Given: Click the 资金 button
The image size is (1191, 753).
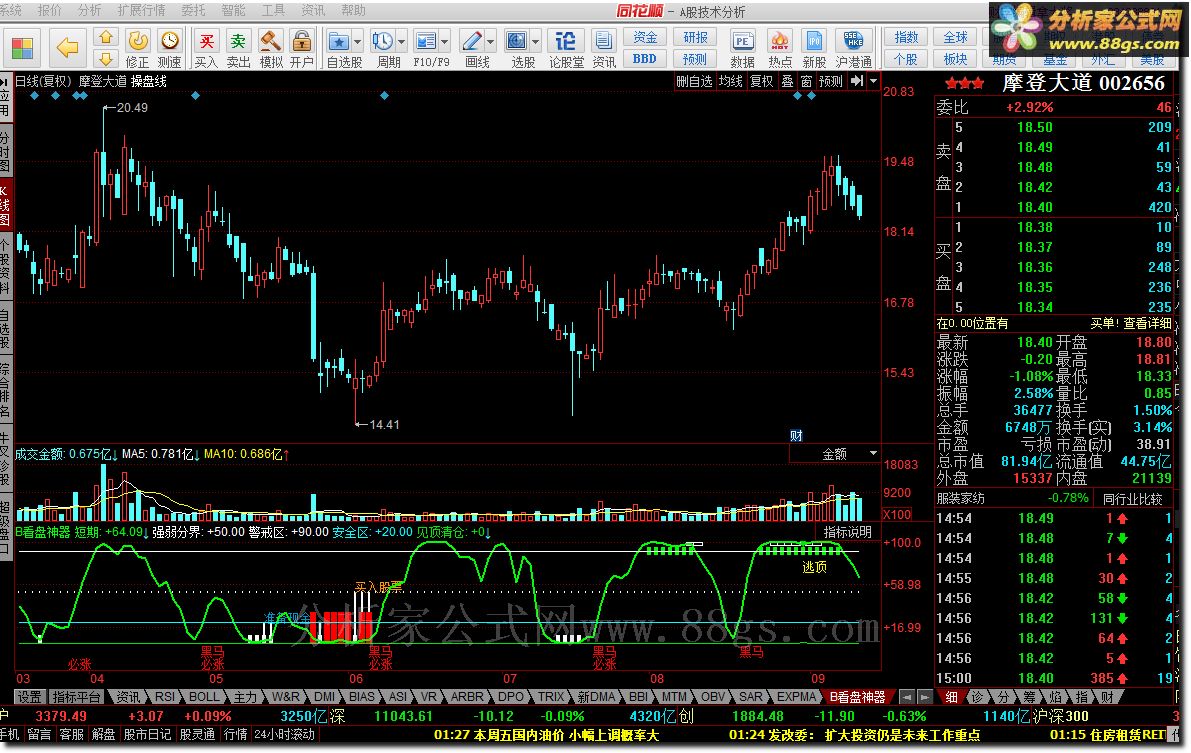Looking at the screenshot, I should tap(645, 37).
